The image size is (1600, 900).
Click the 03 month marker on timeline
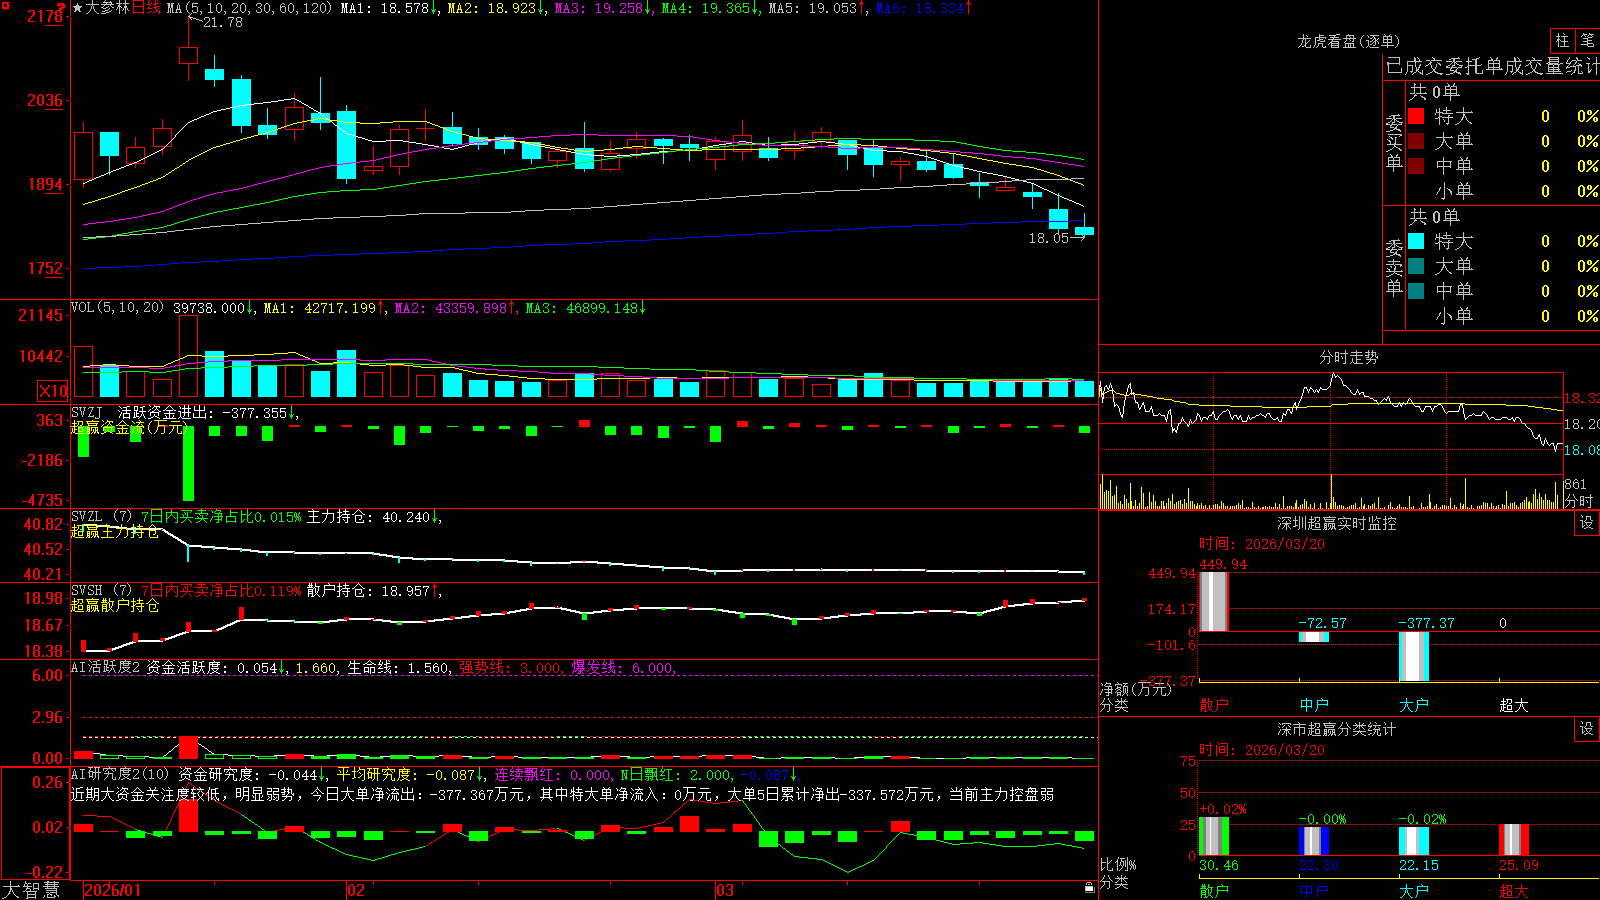coord(725,890)
